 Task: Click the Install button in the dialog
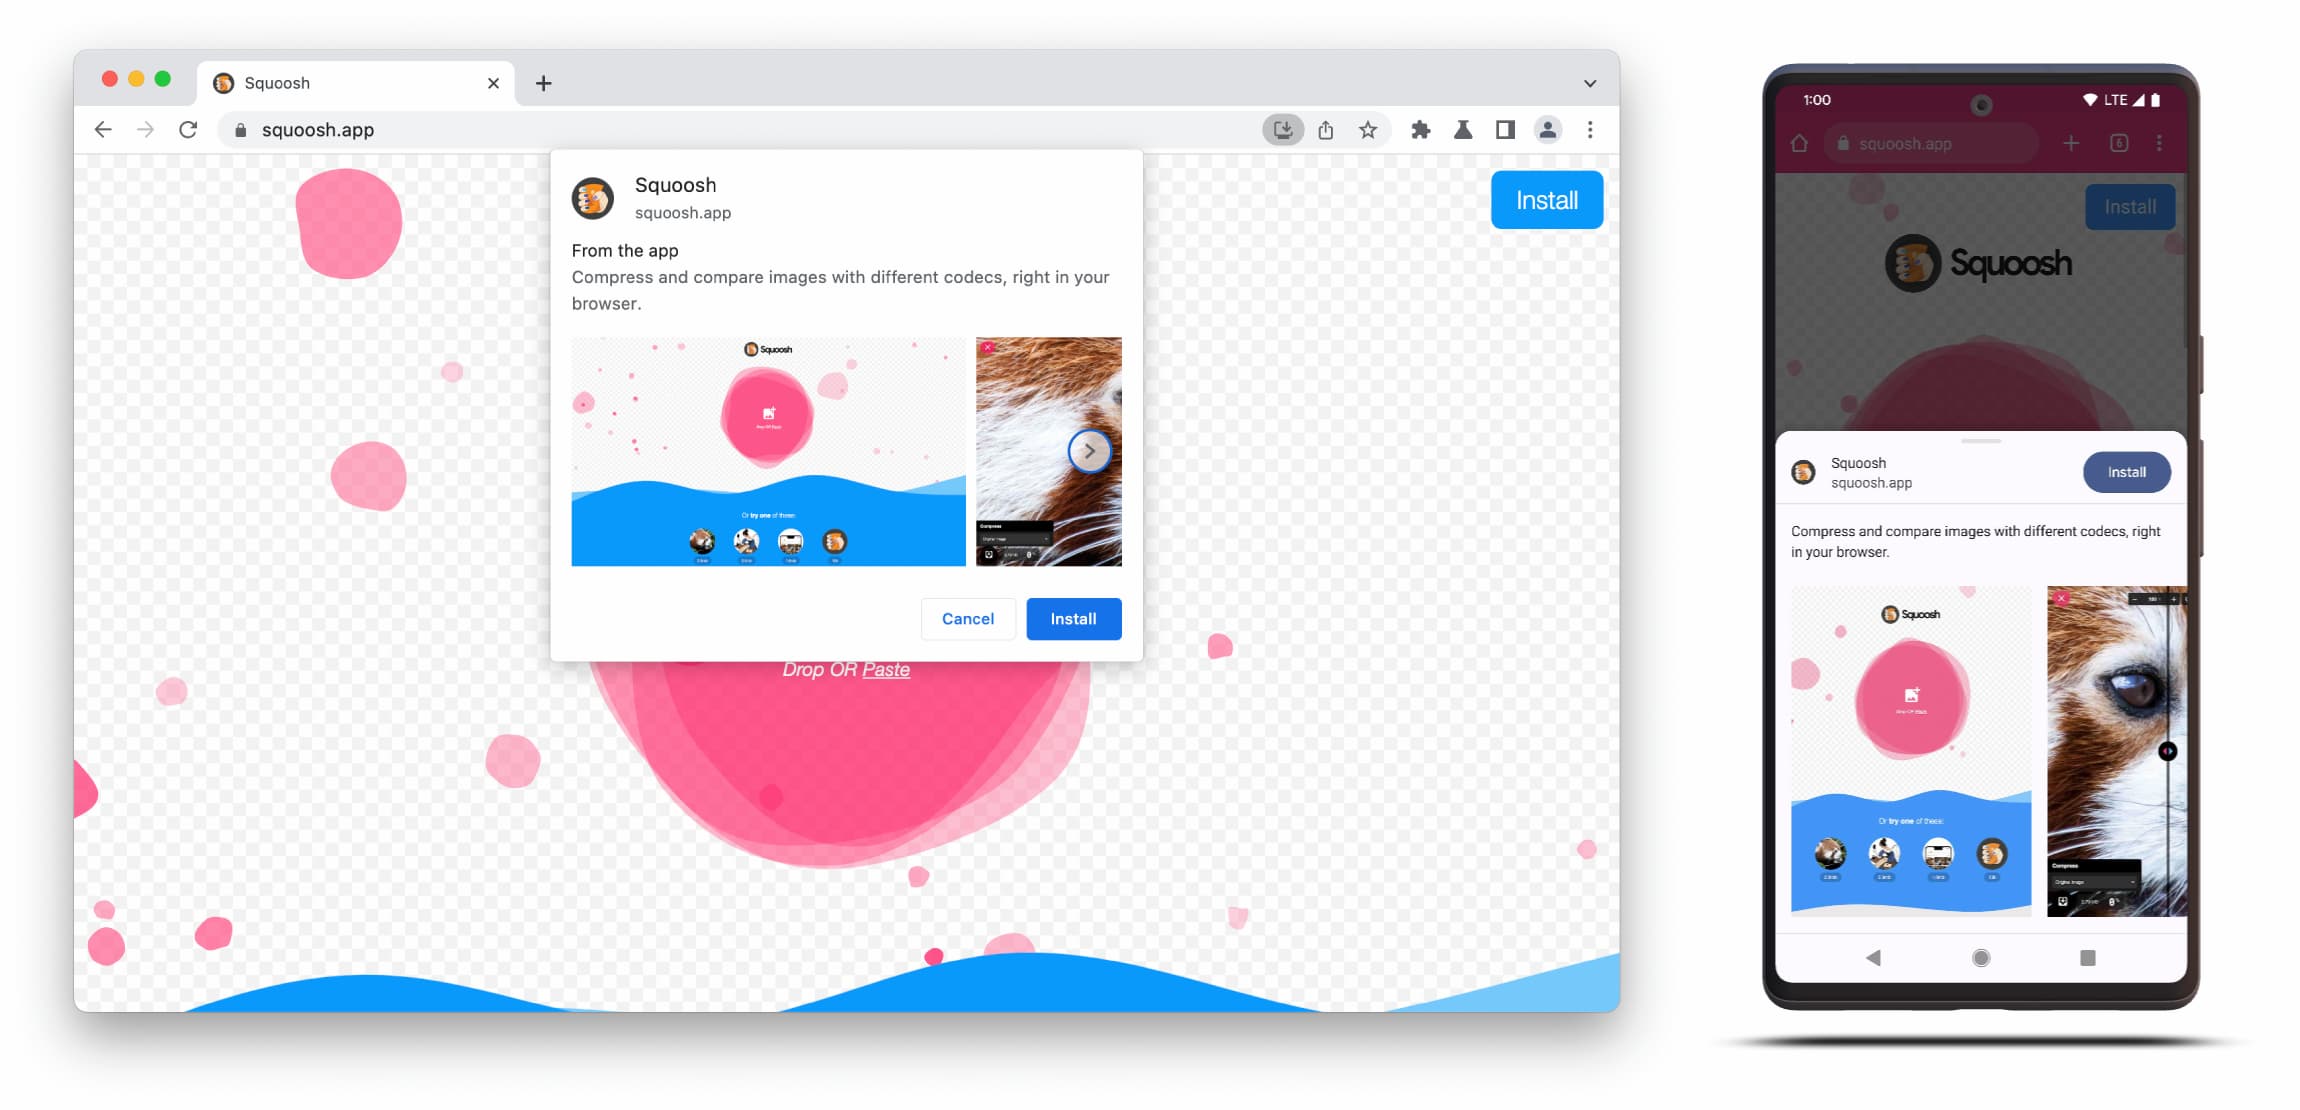(1072, 617)
